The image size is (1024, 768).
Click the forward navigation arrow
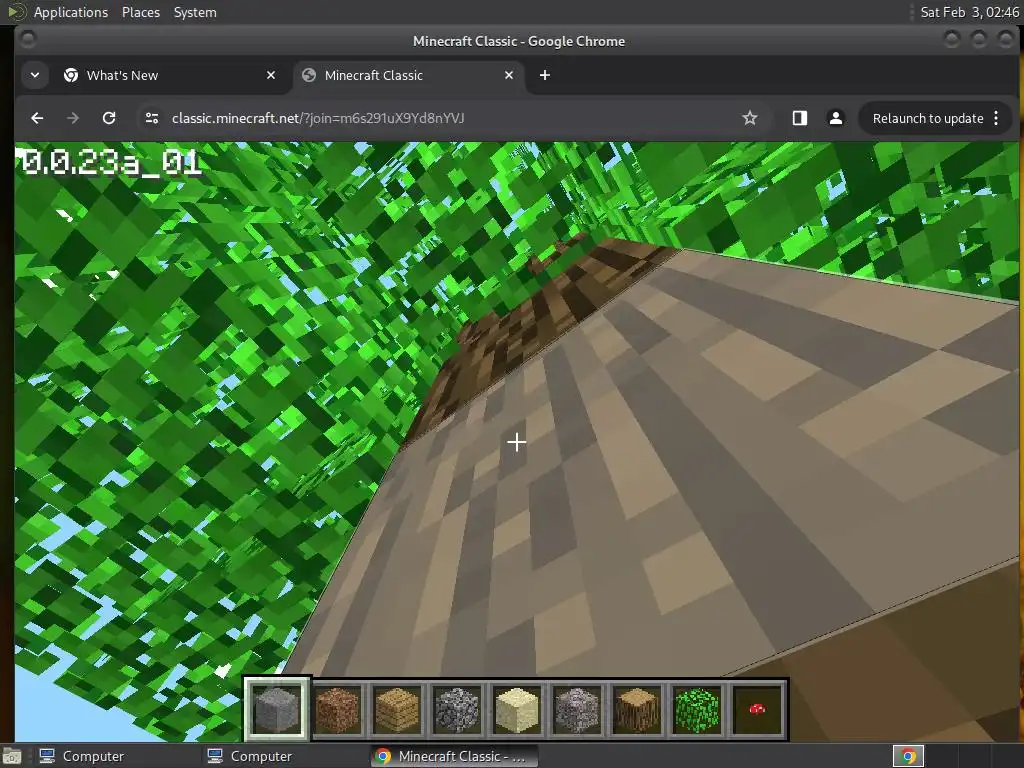point(73,118)
